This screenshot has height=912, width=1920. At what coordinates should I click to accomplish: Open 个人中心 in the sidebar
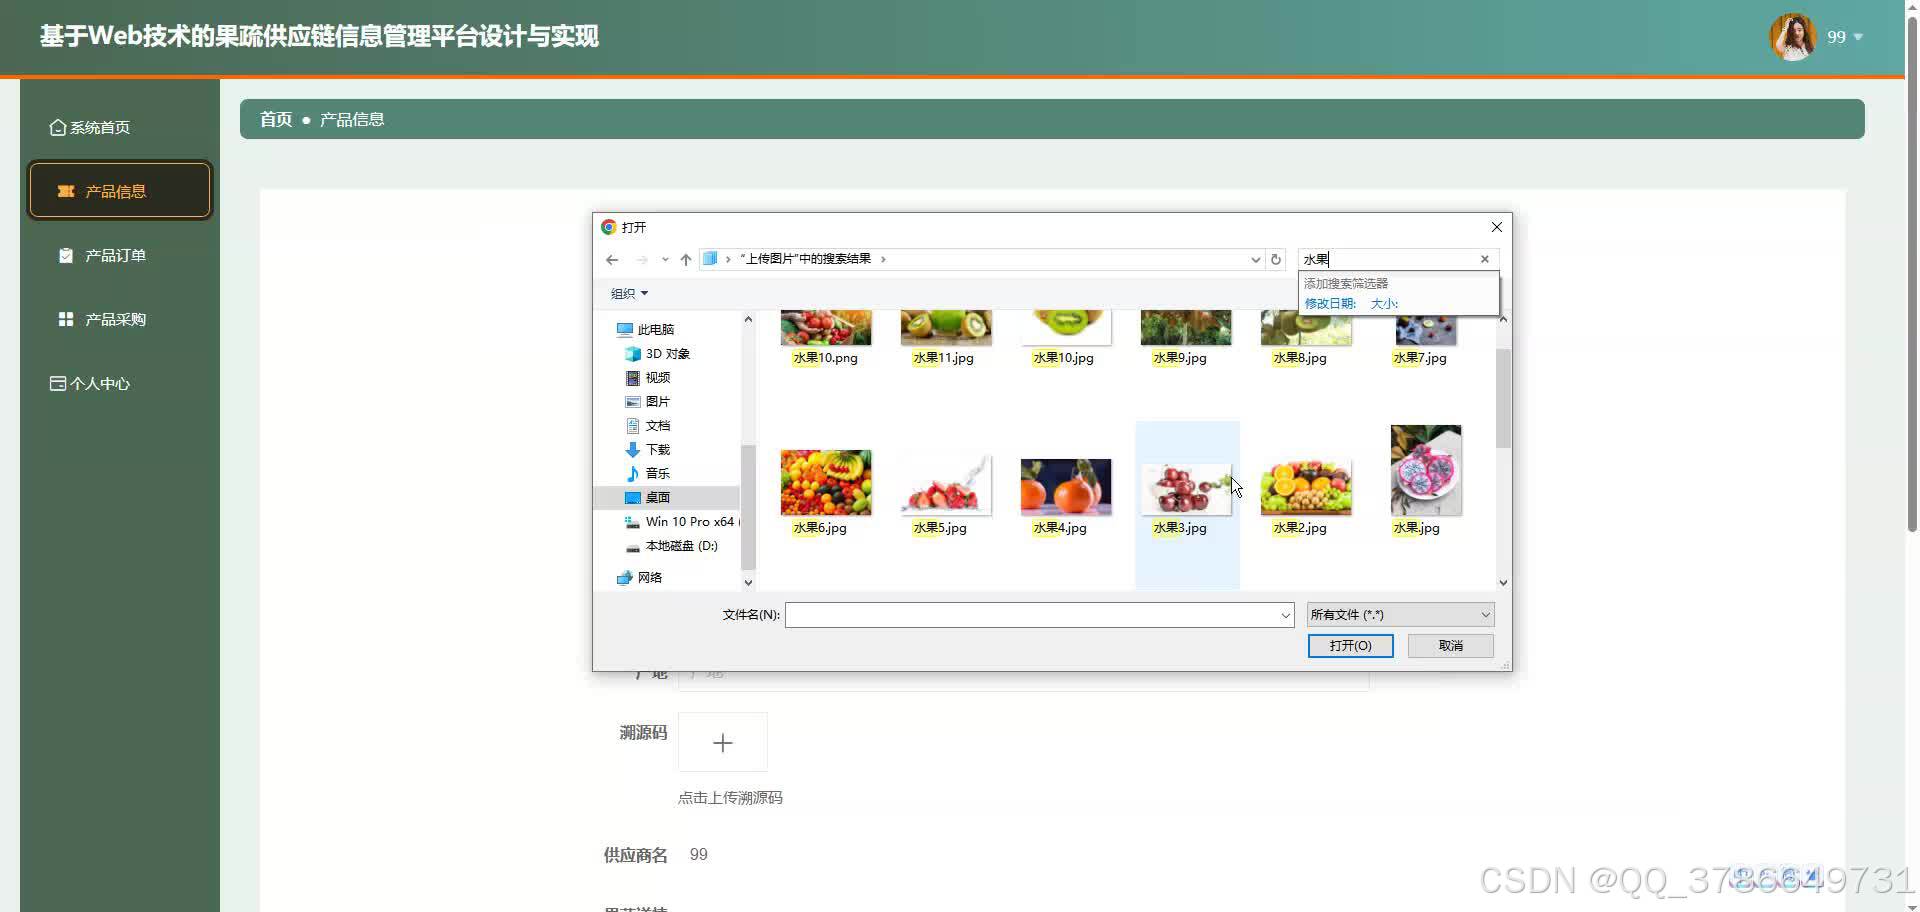pos(98,383)
